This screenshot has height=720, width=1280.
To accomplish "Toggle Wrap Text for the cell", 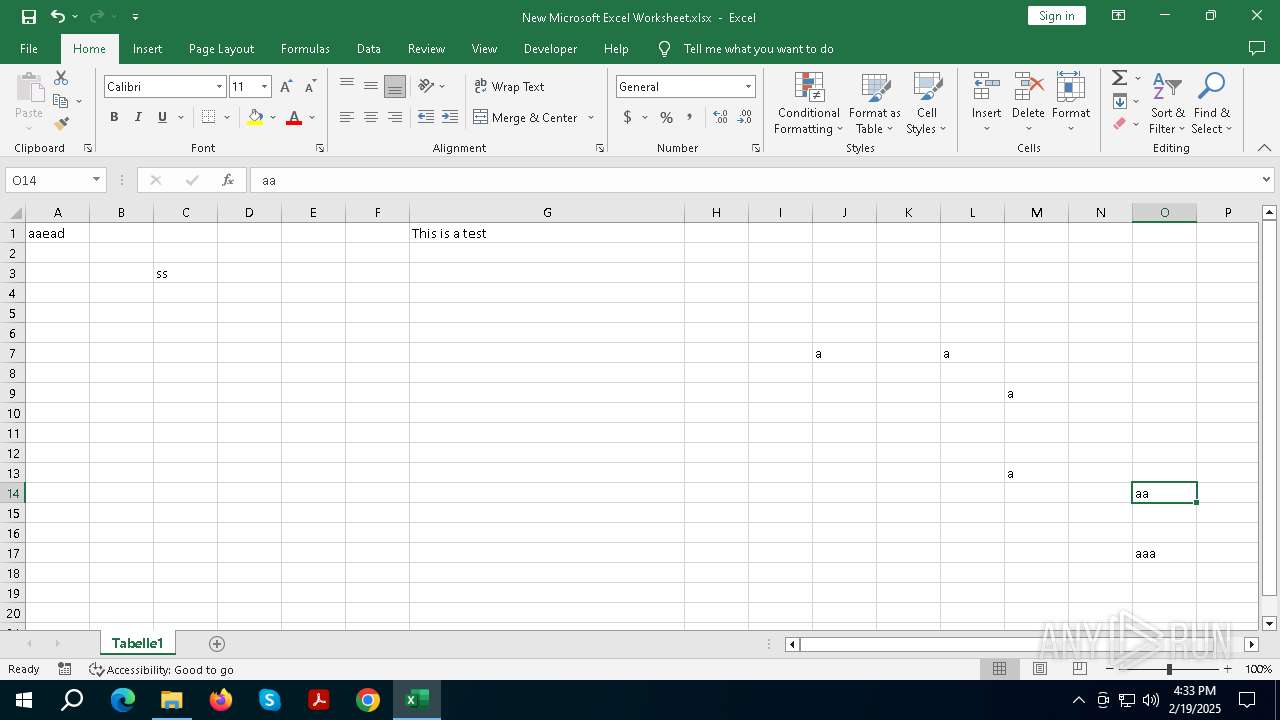I will (x=509, y=86).
